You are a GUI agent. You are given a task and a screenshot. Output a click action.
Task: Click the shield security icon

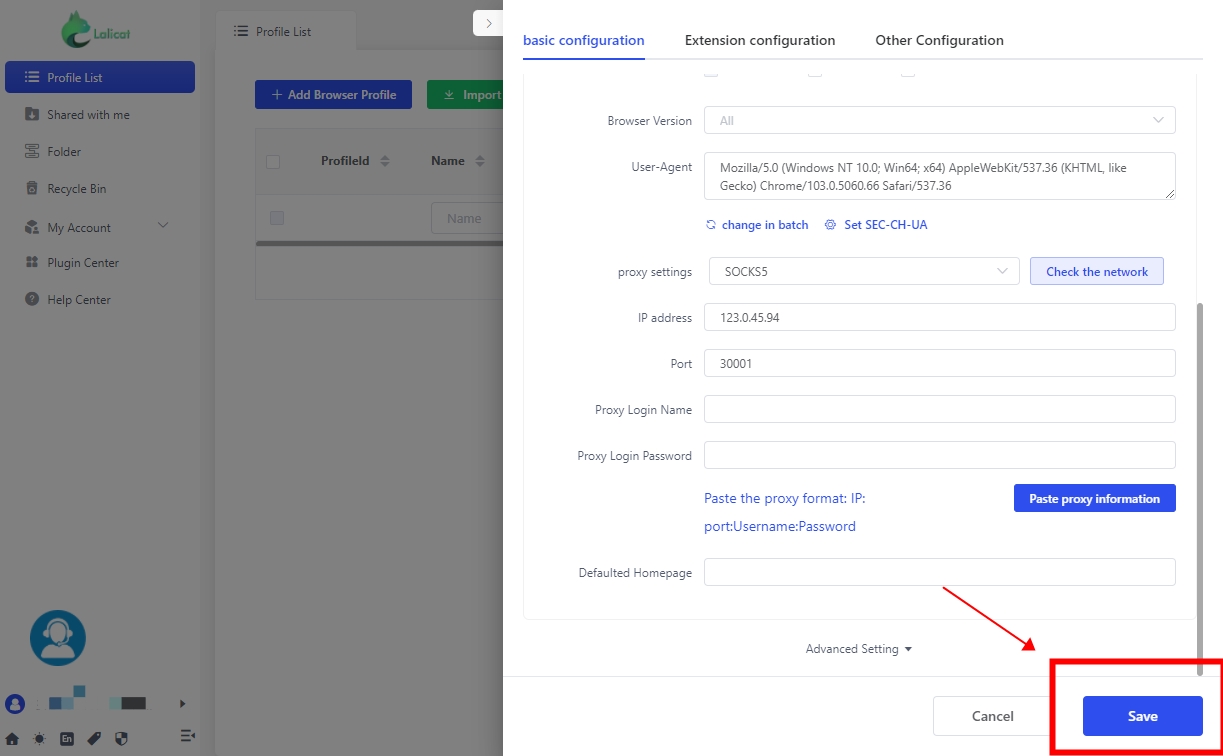click(122, 739)
